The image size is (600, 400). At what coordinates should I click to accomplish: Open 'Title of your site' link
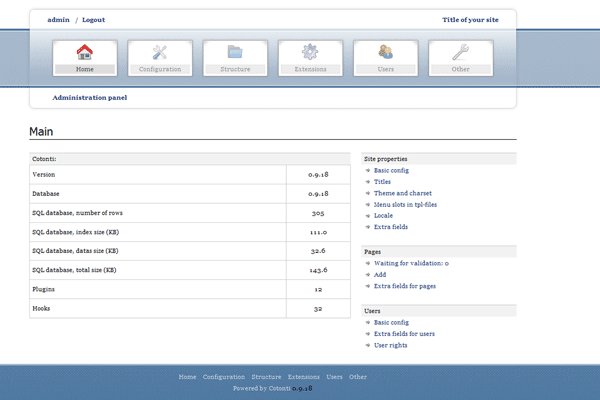(x=477, y=20)
